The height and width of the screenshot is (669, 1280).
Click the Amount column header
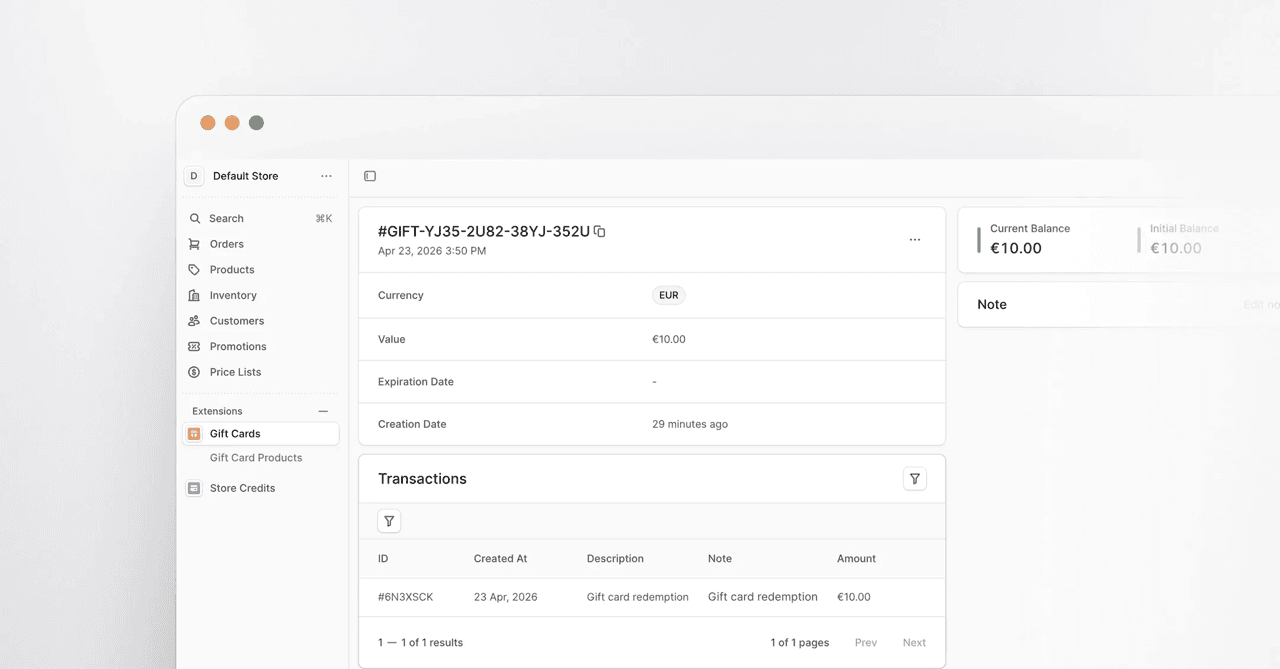point(856,559)
